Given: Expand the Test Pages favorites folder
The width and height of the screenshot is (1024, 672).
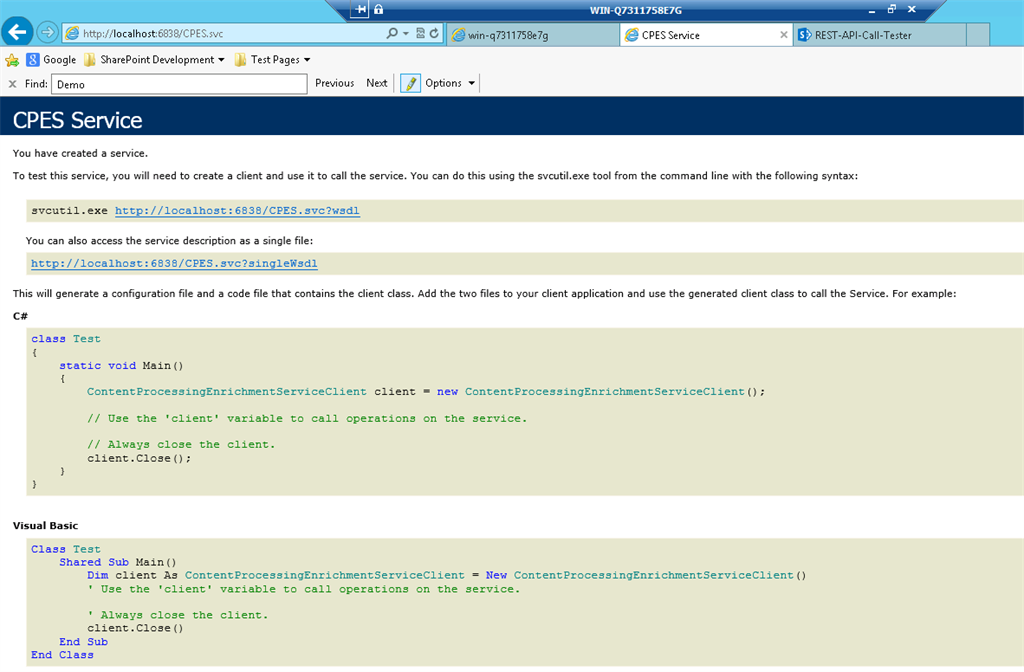Looking at the screenshot, I should [272, 60].
